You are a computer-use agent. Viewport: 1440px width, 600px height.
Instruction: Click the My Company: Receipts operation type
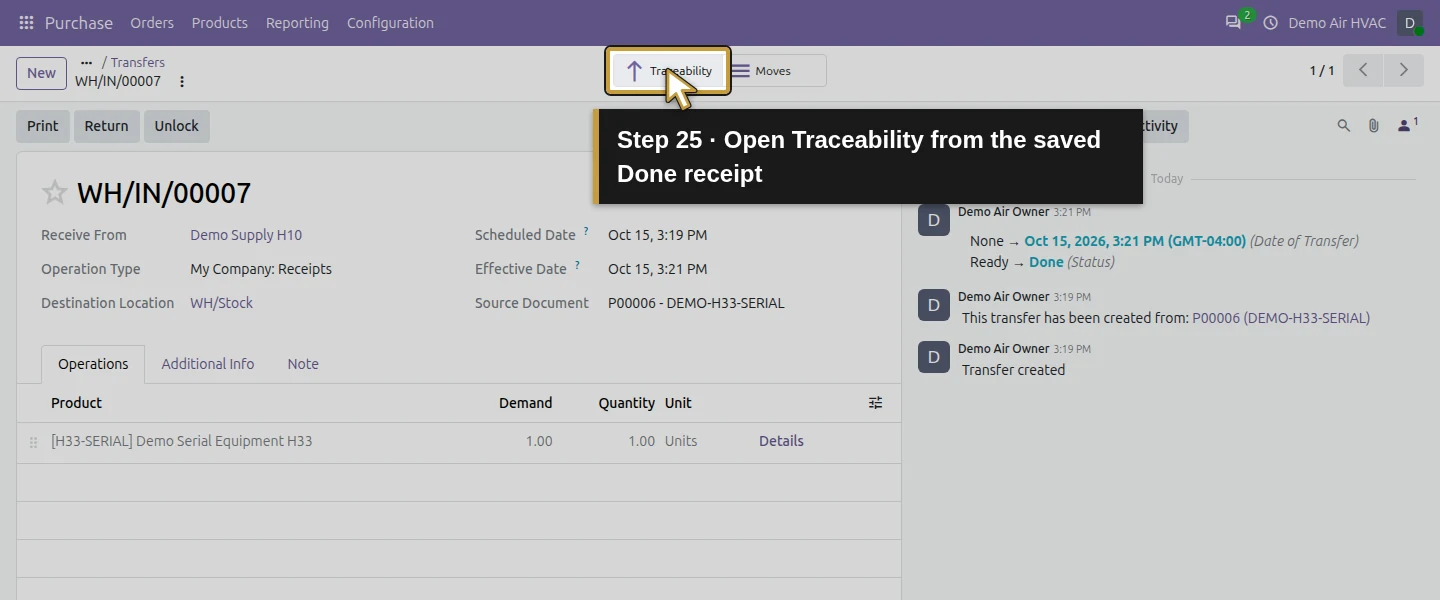pyautogui.click(x=261, y=269)
